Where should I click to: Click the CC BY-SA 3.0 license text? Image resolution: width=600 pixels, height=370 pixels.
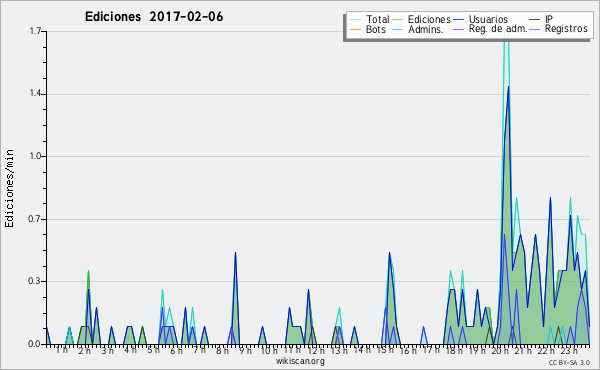[569, 363]
